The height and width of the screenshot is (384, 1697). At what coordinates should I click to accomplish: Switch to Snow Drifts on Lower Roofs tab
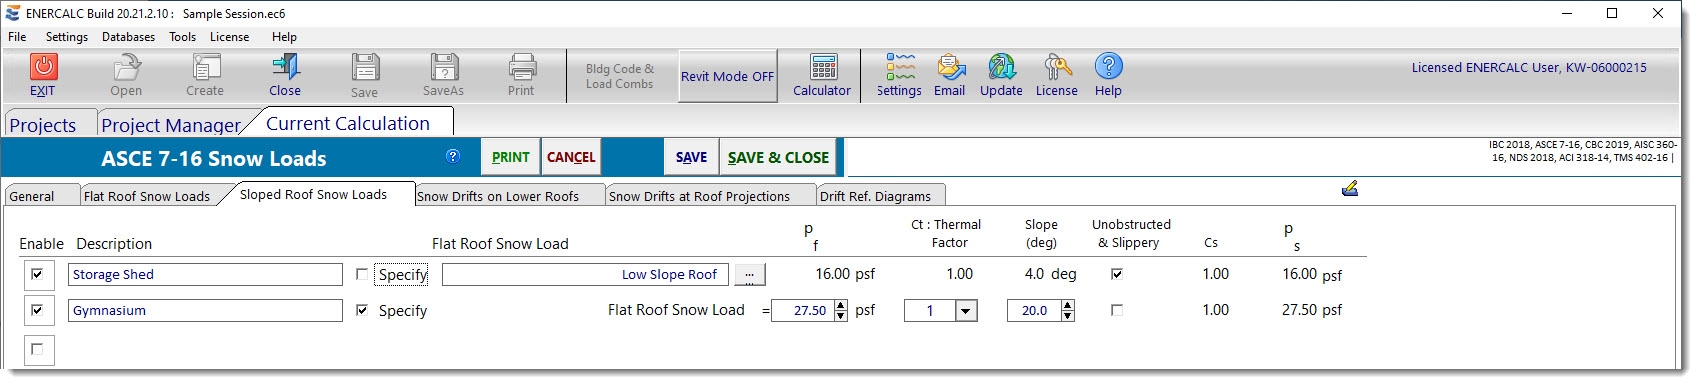pos(499,196)
